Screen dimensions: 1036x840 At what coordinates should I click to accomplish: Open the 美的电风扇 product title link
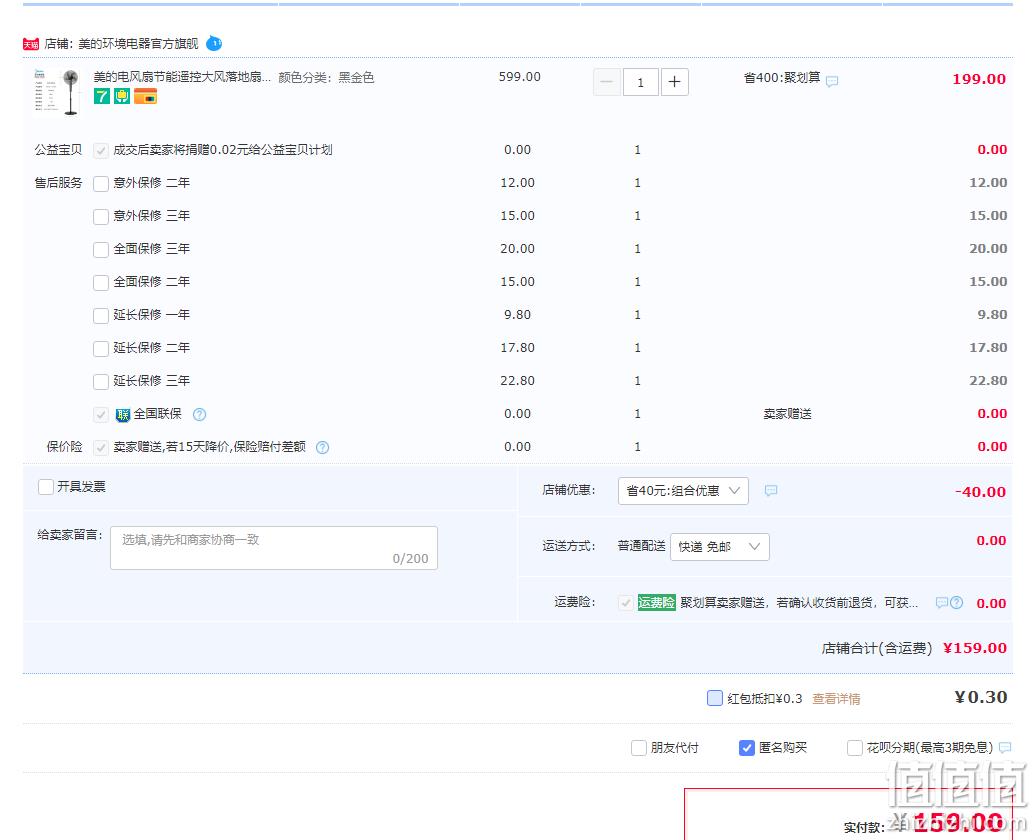pos(182,77)
